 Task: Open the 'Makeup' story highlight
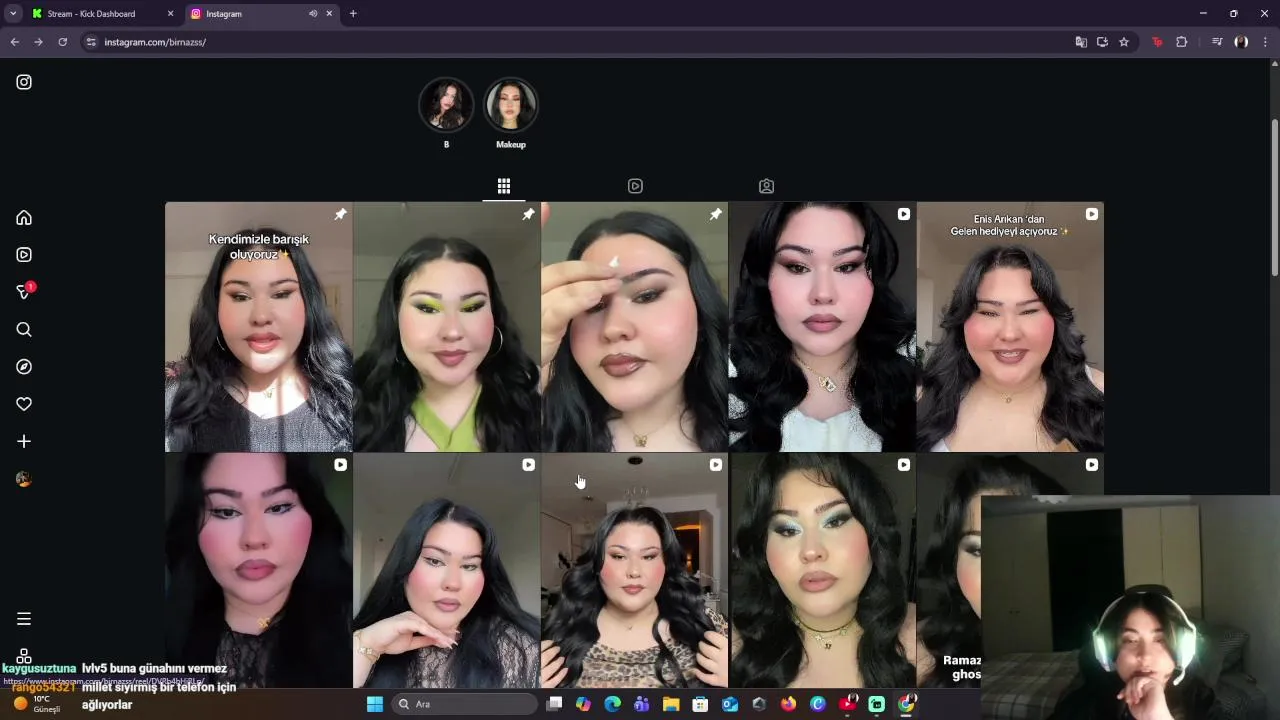pyautogui.click(x=511, y=105)
